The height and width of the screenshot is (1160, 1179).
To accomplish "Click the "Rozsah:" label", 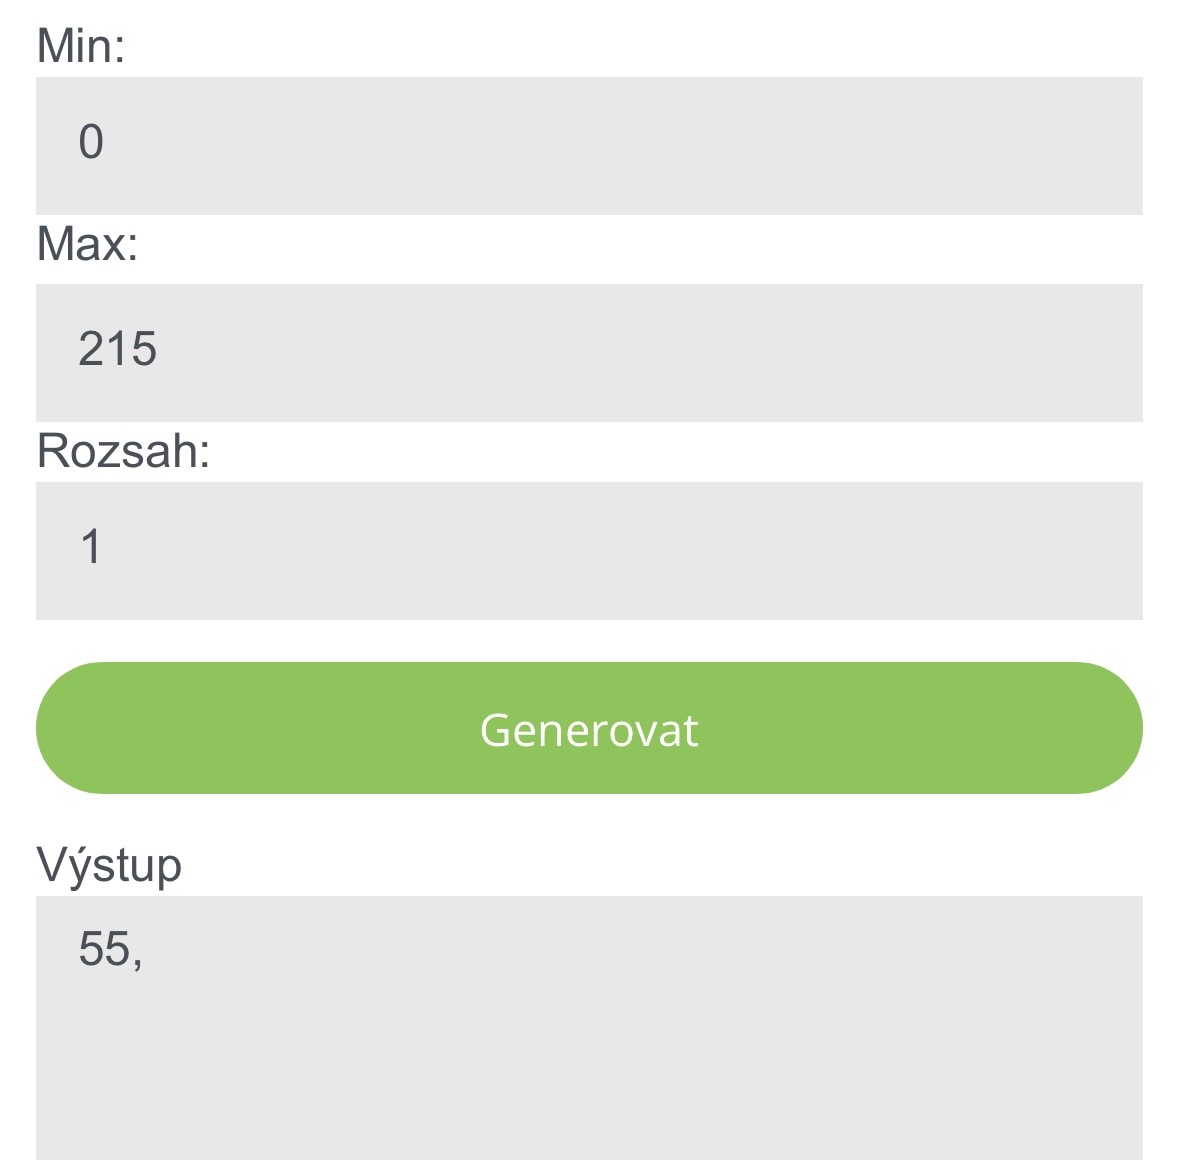I will 123,451.
